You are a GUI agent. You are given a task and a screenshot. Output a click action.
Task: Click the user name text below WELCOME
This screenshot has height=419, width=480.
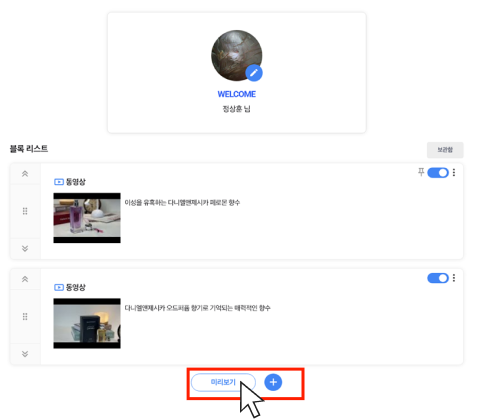[x=237, y=109]
